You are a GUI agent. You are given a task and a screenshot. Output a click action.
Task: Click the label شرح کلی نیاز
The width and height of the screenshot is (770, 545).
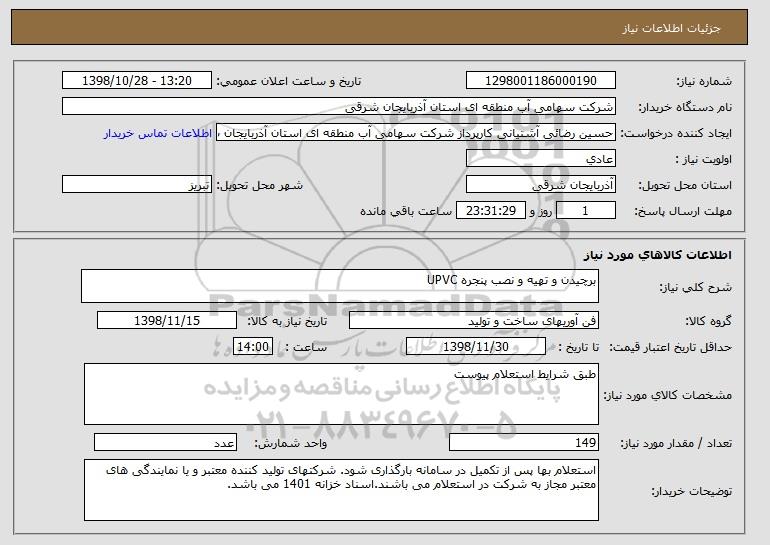click(x=695, y=288)
